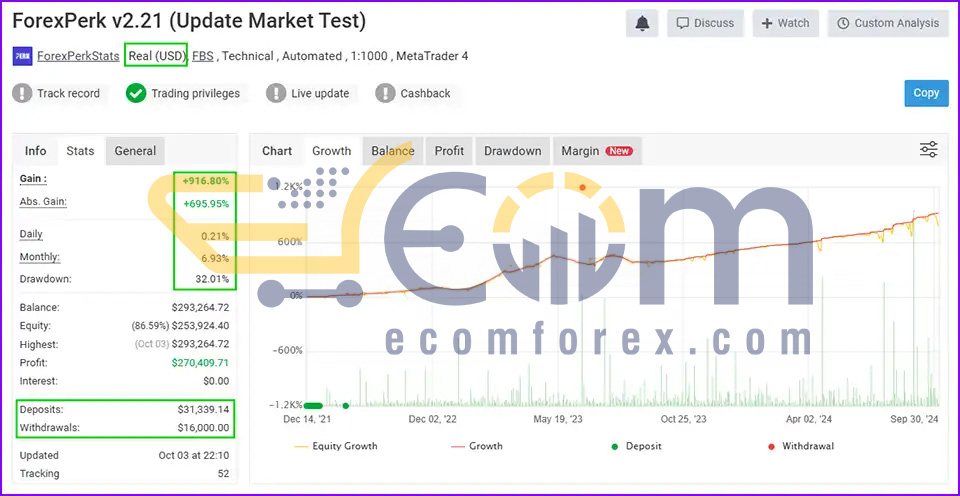Screen dimensions: 960x496
Task: Toggle the Deposit legend series
Action: 637,446
